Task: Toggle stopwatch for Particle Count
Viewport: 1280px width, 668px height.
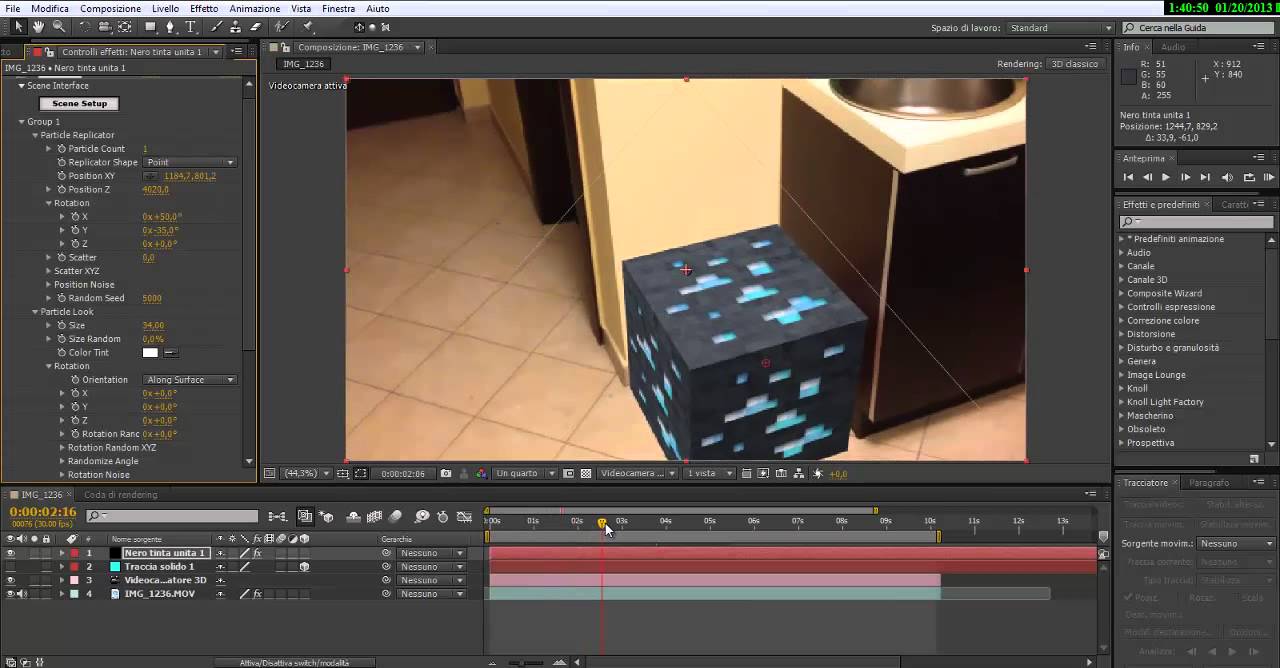Action: coord(61,149)
